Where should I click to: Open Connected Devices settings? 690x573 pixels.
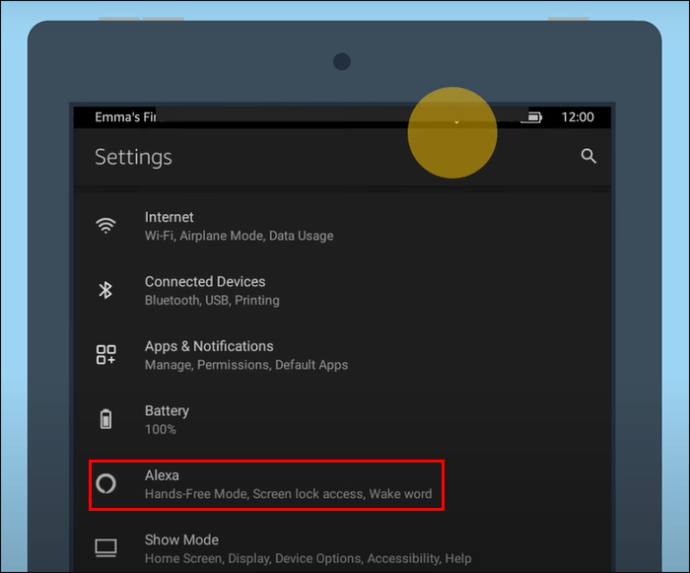coord(342,291)
